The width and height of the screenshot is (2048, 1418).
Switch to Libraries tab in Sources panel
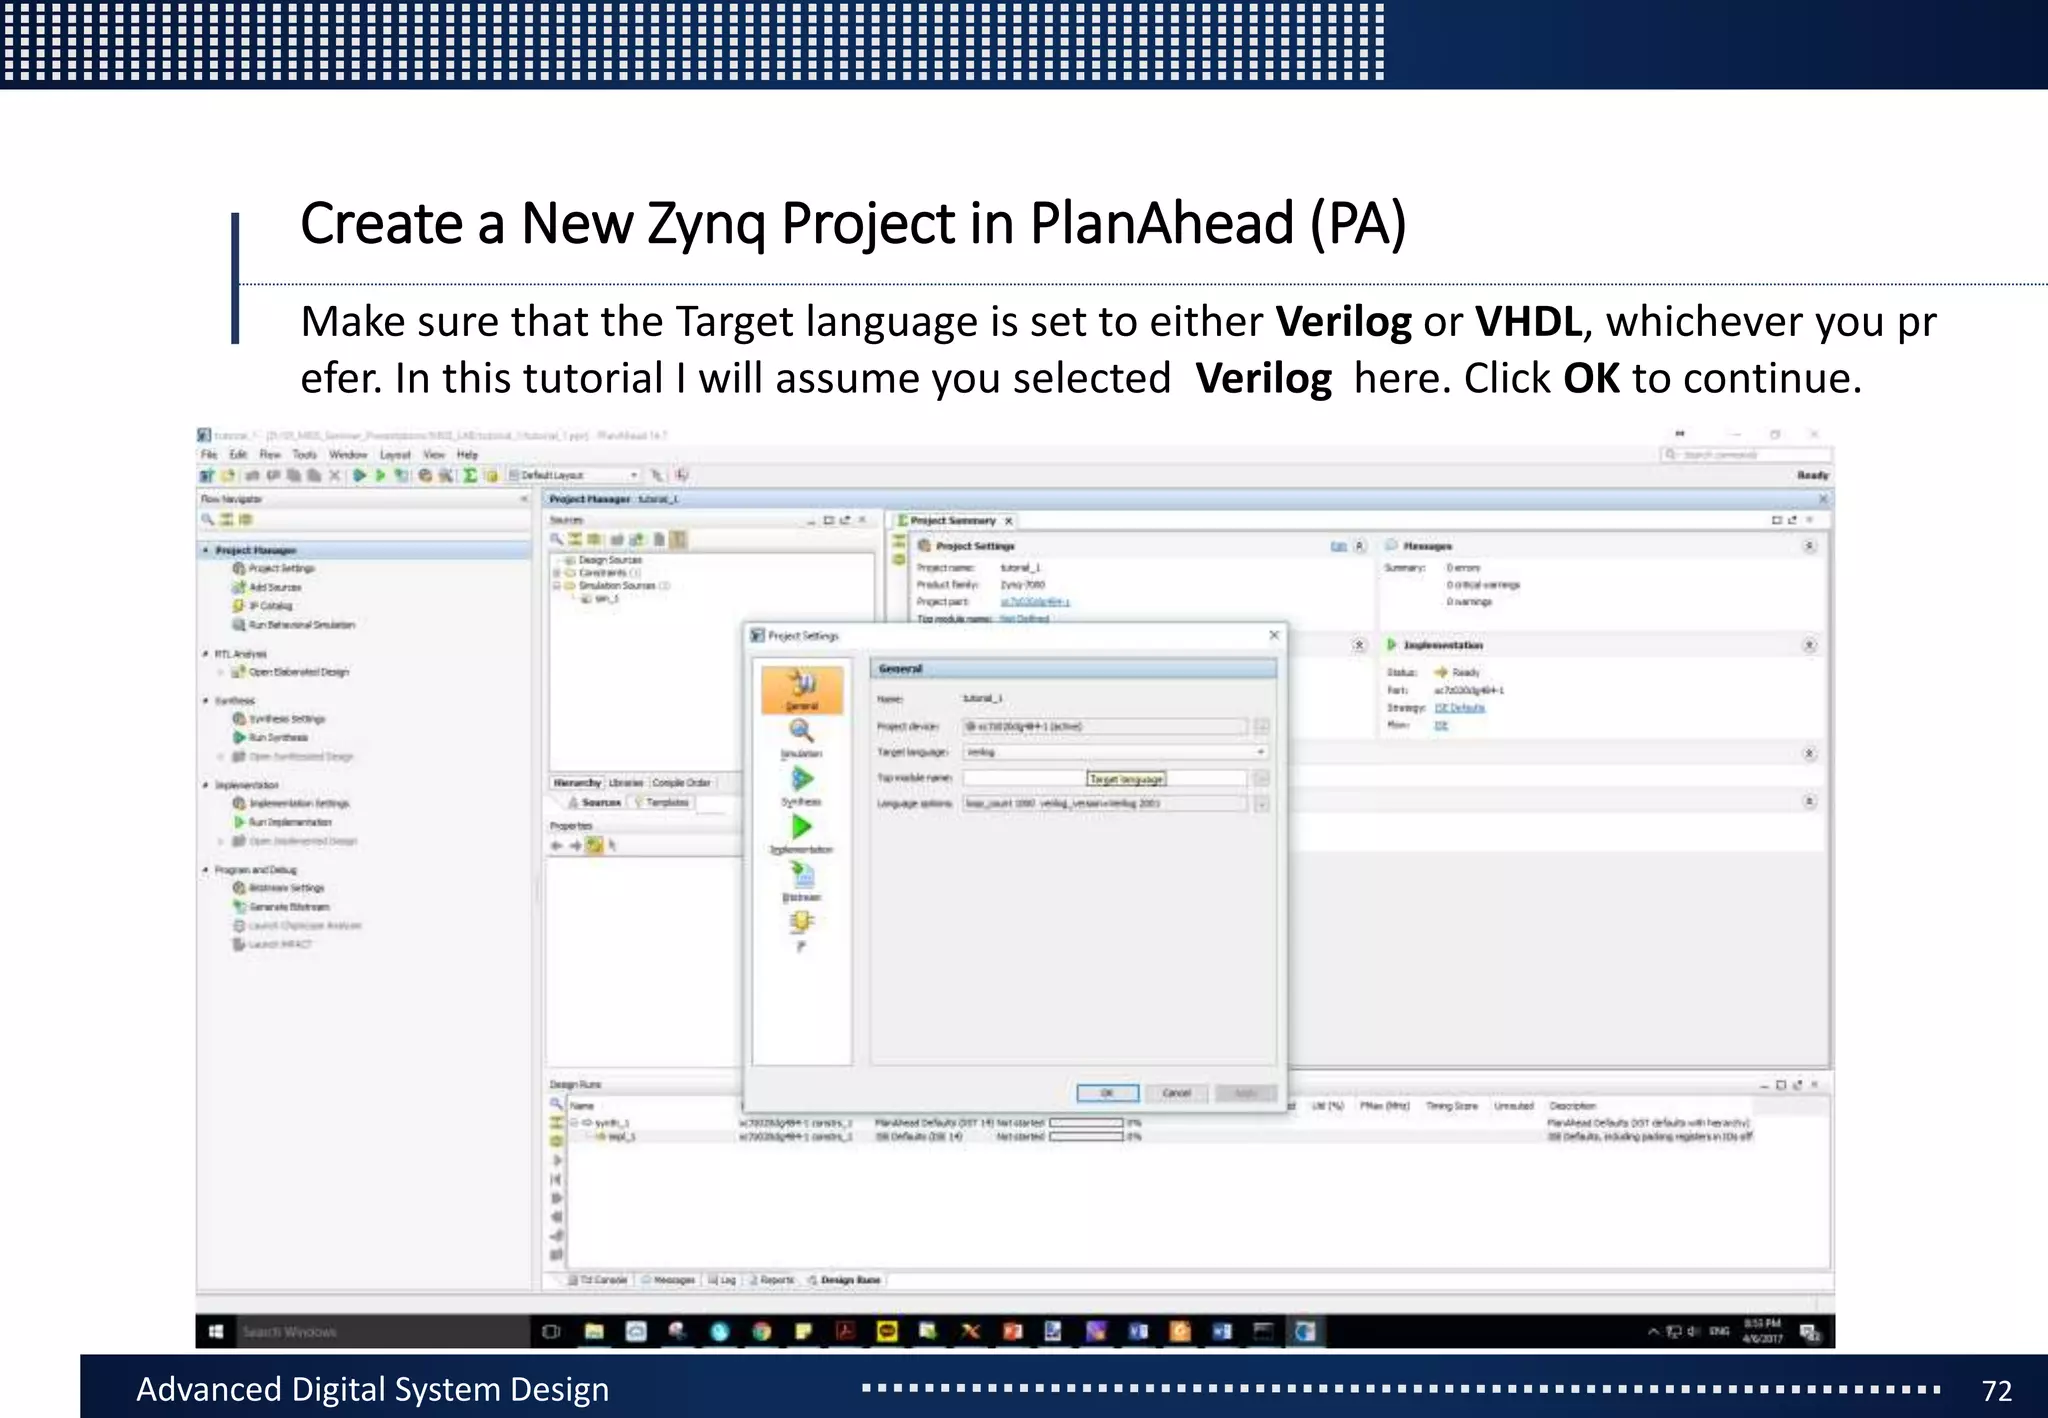626,783
